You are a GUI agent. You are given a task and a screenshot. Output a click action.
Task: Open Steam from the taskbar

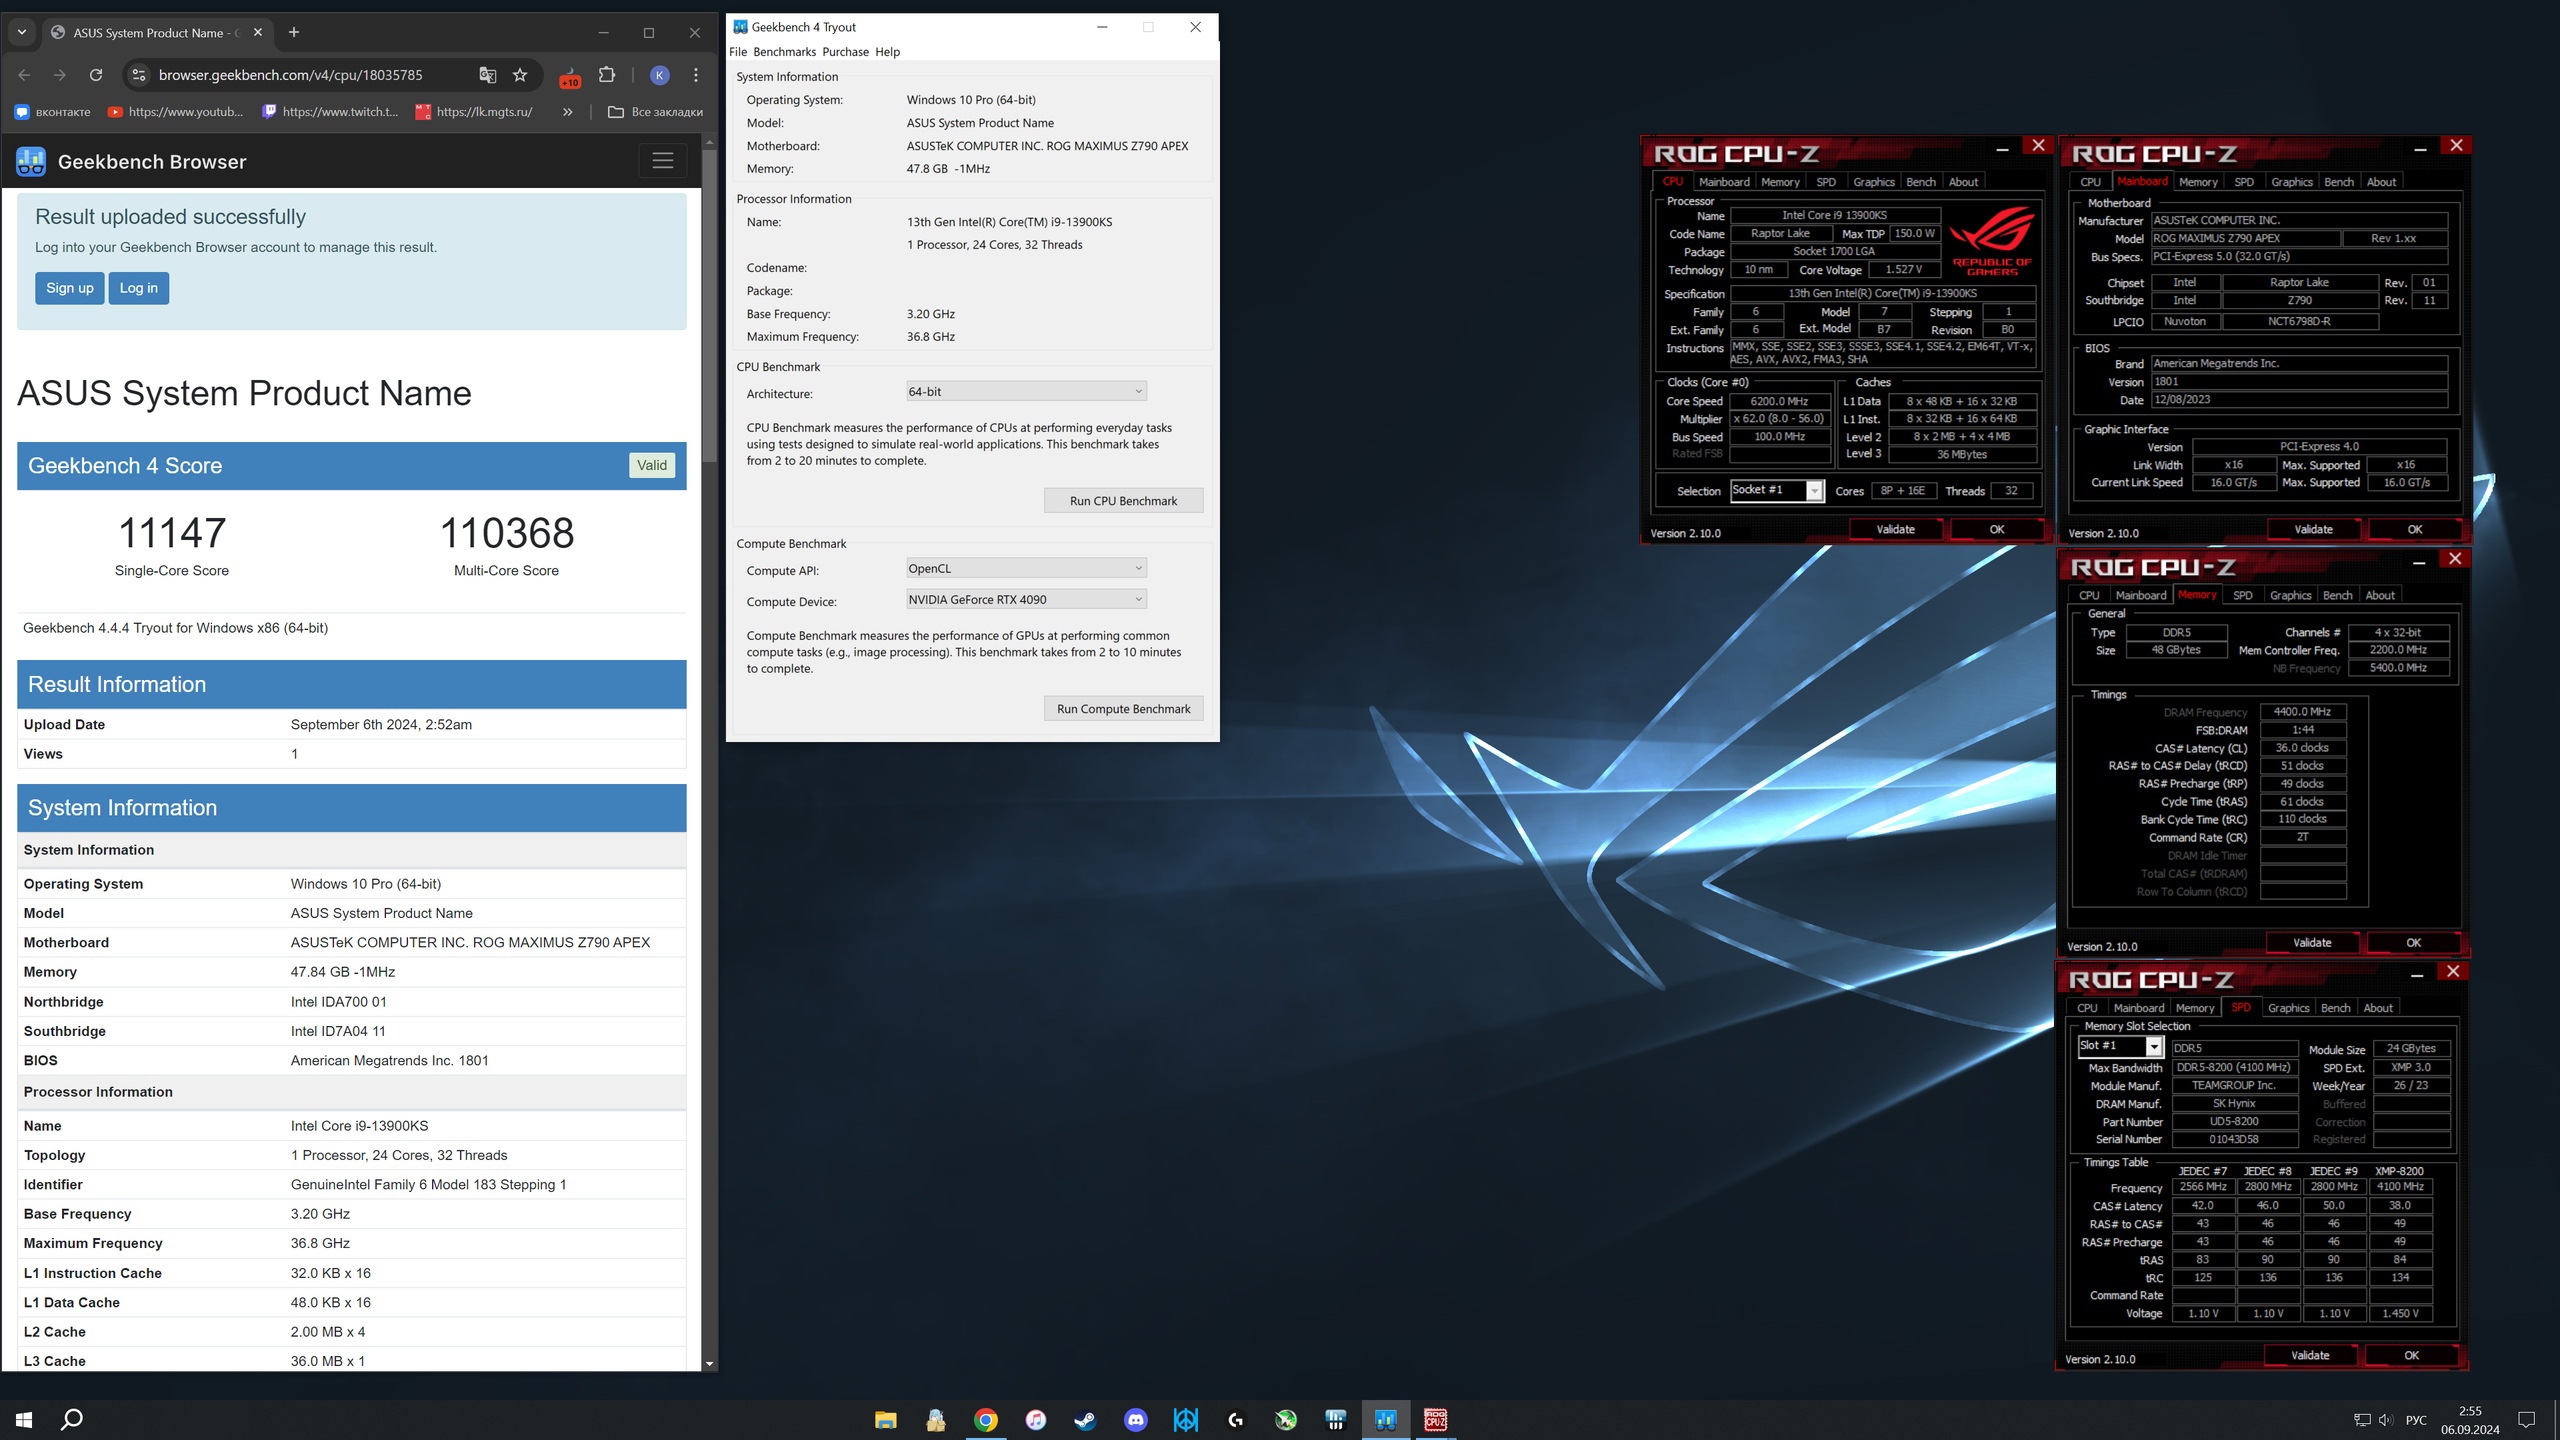click(1086, 1420)
